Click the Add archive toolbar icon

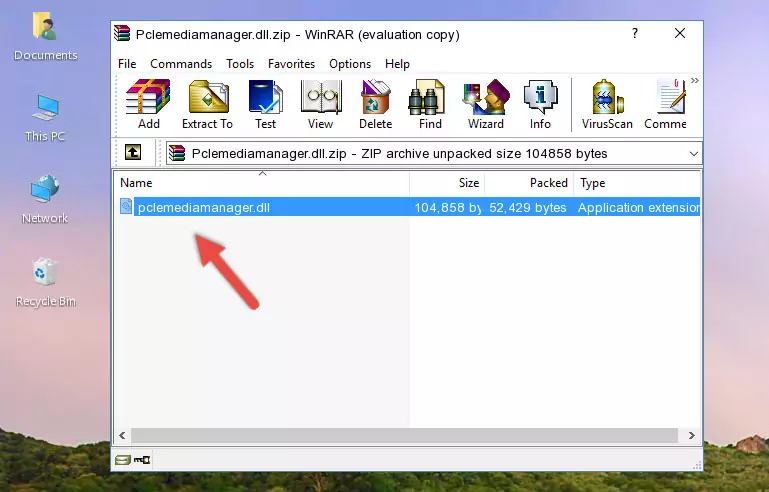148,104
